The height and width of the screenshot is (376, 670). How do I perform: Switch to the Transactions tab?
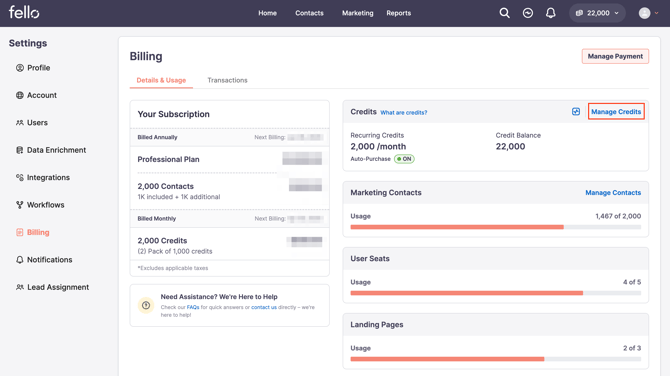(x=227, y=80)
